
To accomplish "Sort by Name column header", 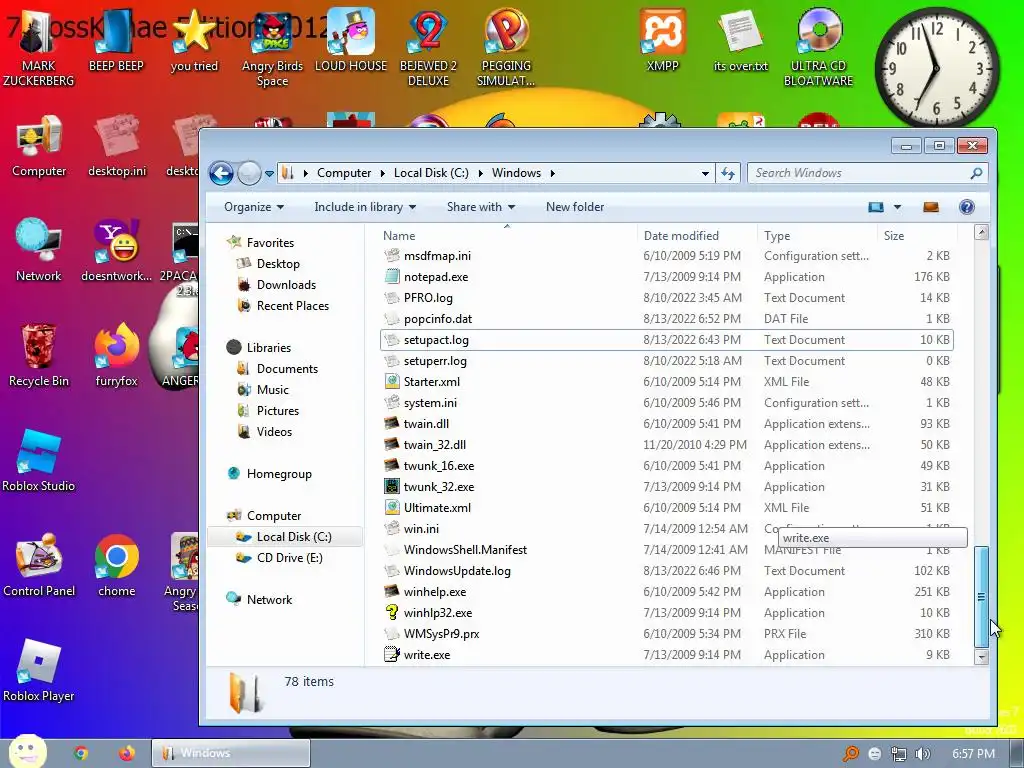I will pyautogui.click(x=507, y=236).
